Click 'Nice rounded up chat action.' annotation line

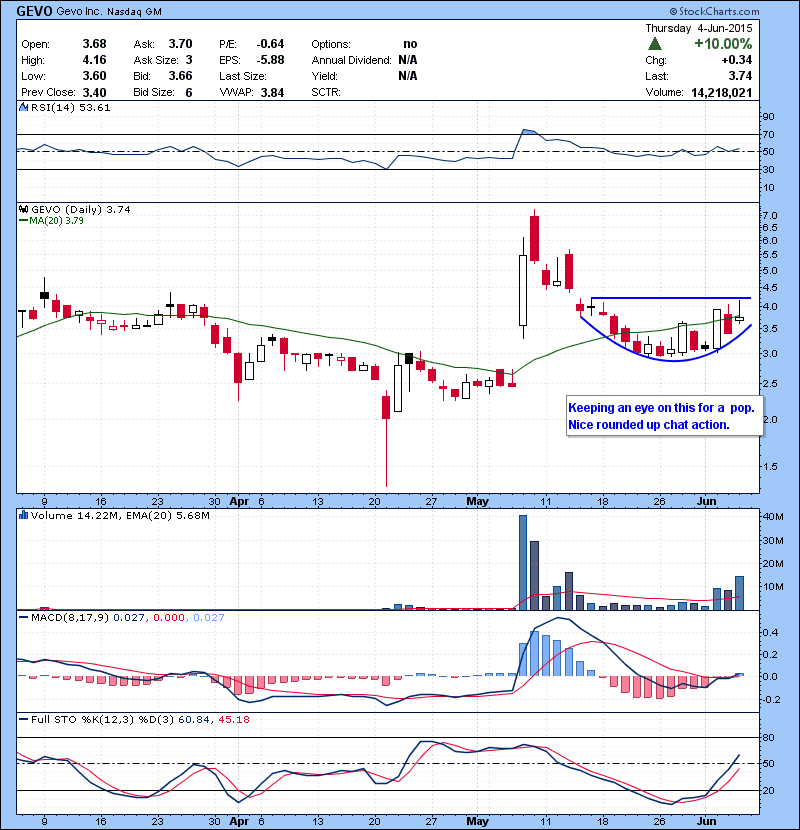(x=649, y=425)
